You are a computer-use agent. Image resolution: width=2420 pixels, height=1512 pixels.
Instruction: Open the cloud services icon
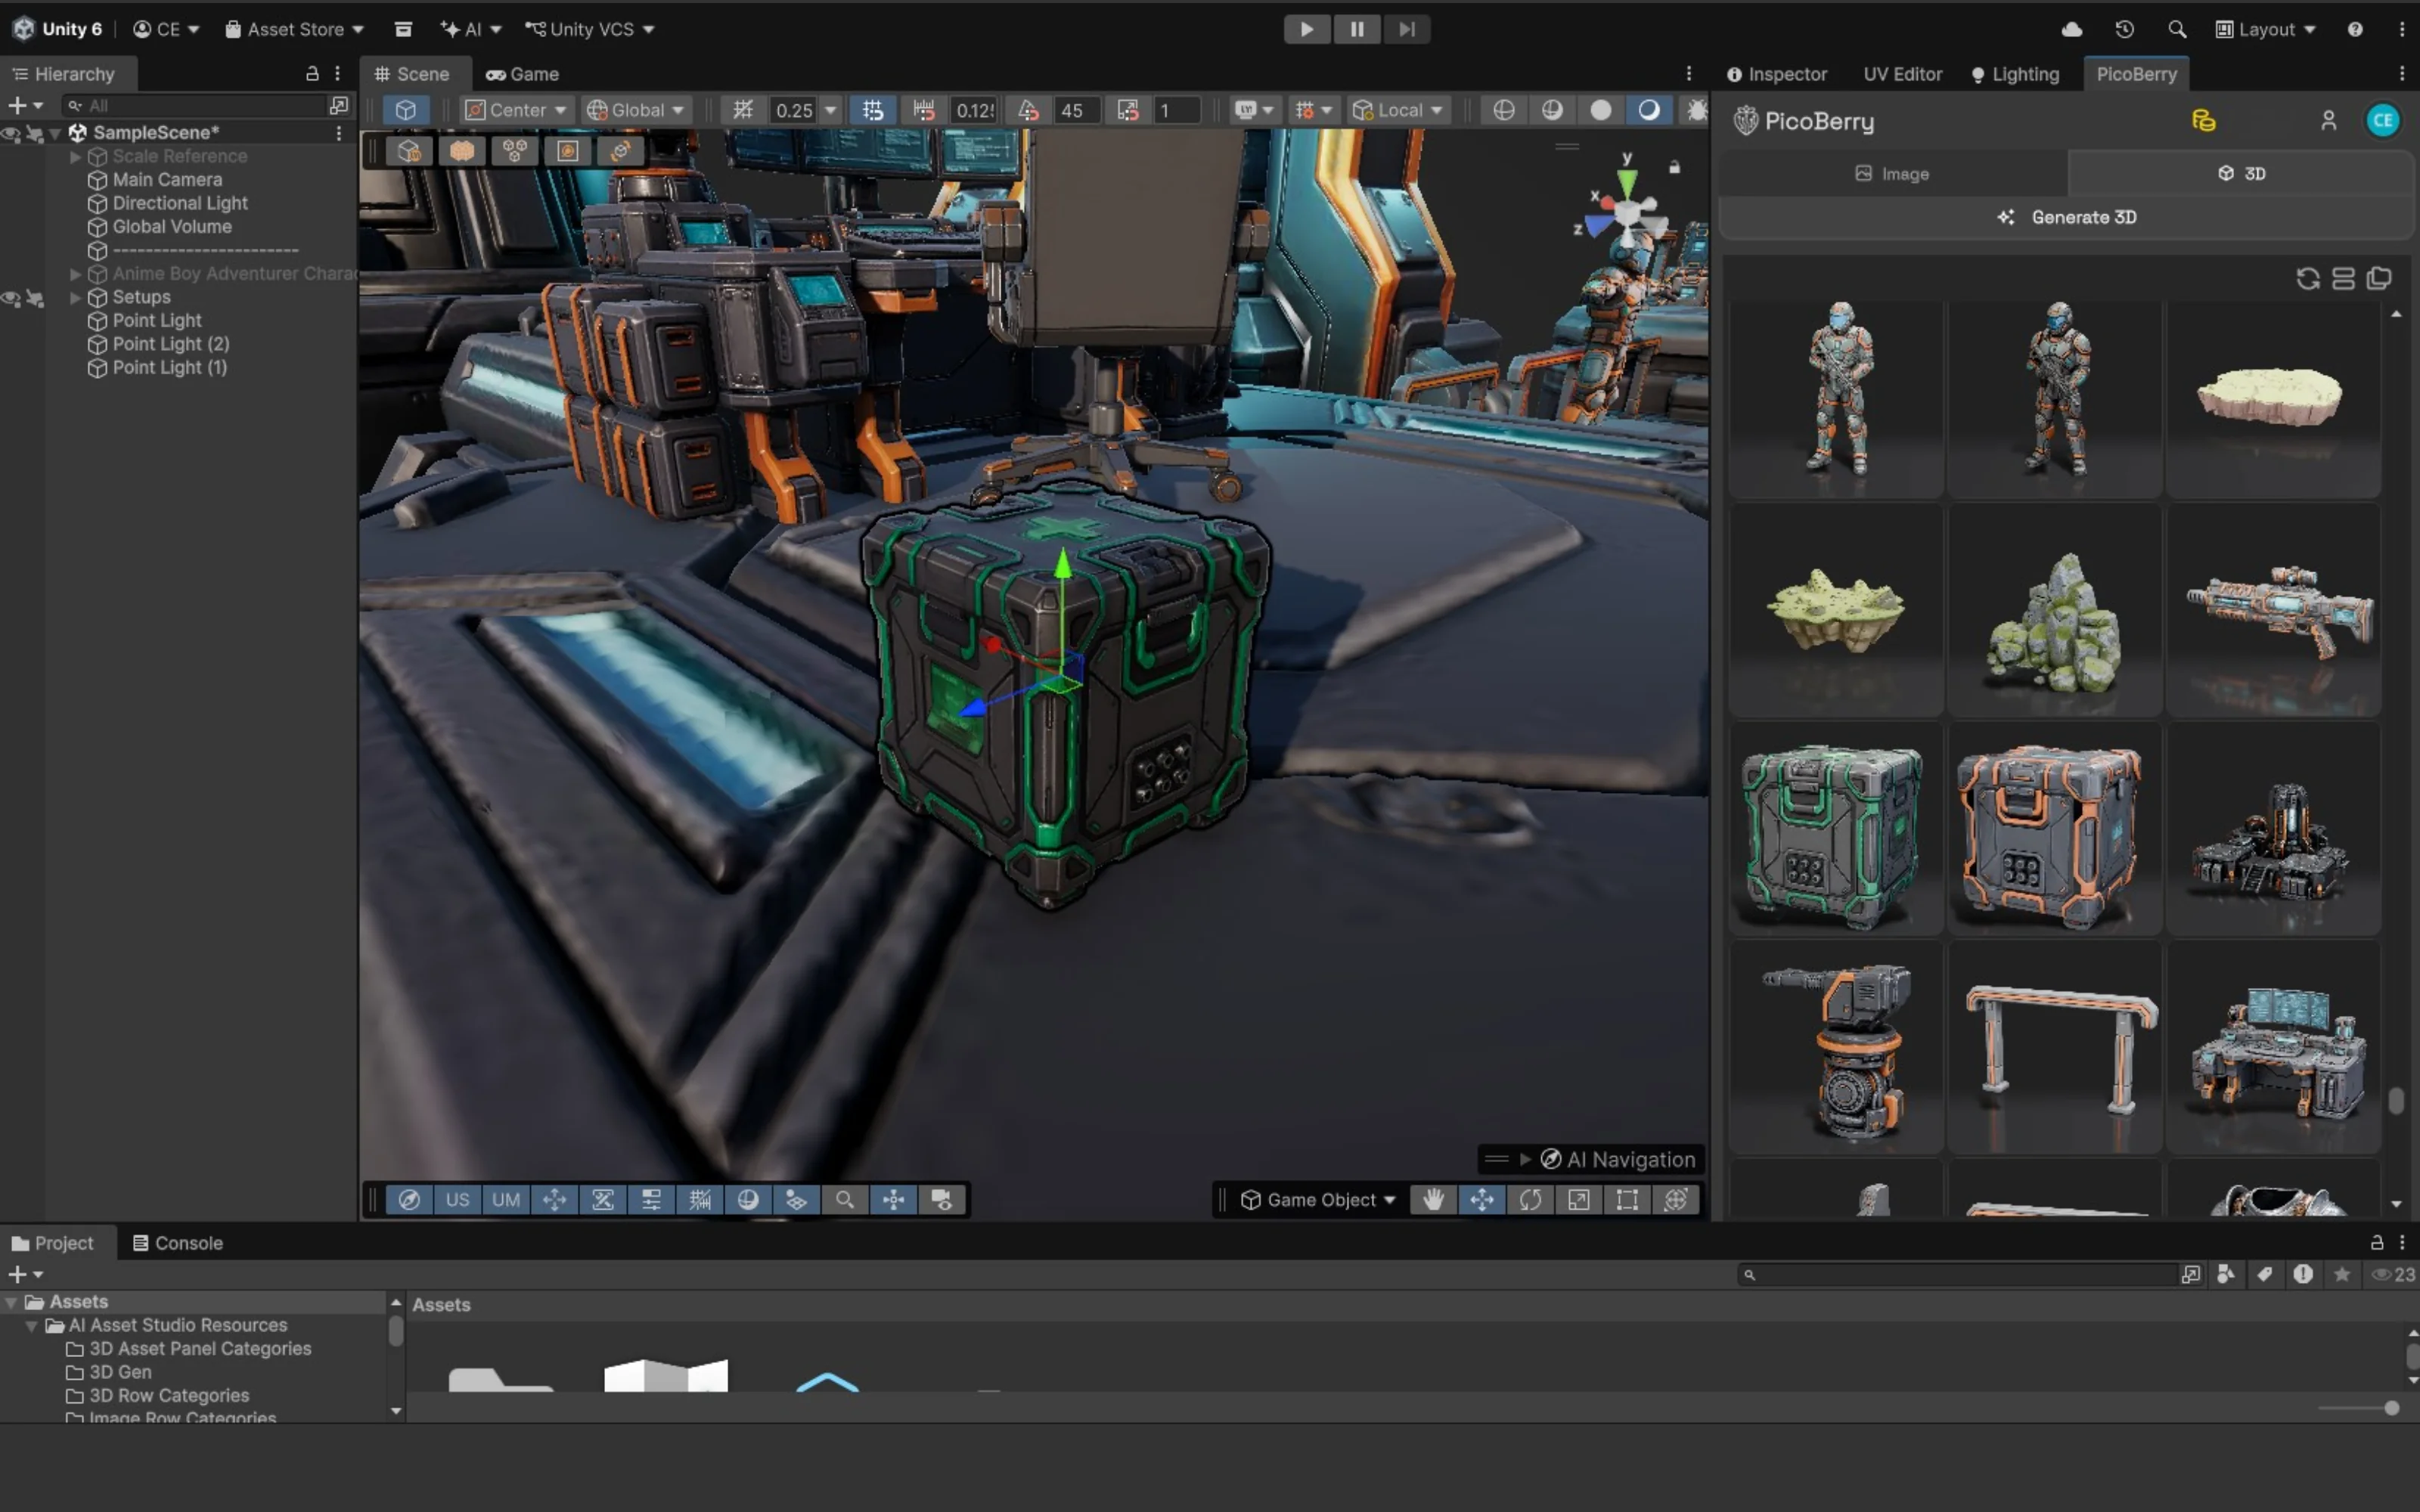2072,29
